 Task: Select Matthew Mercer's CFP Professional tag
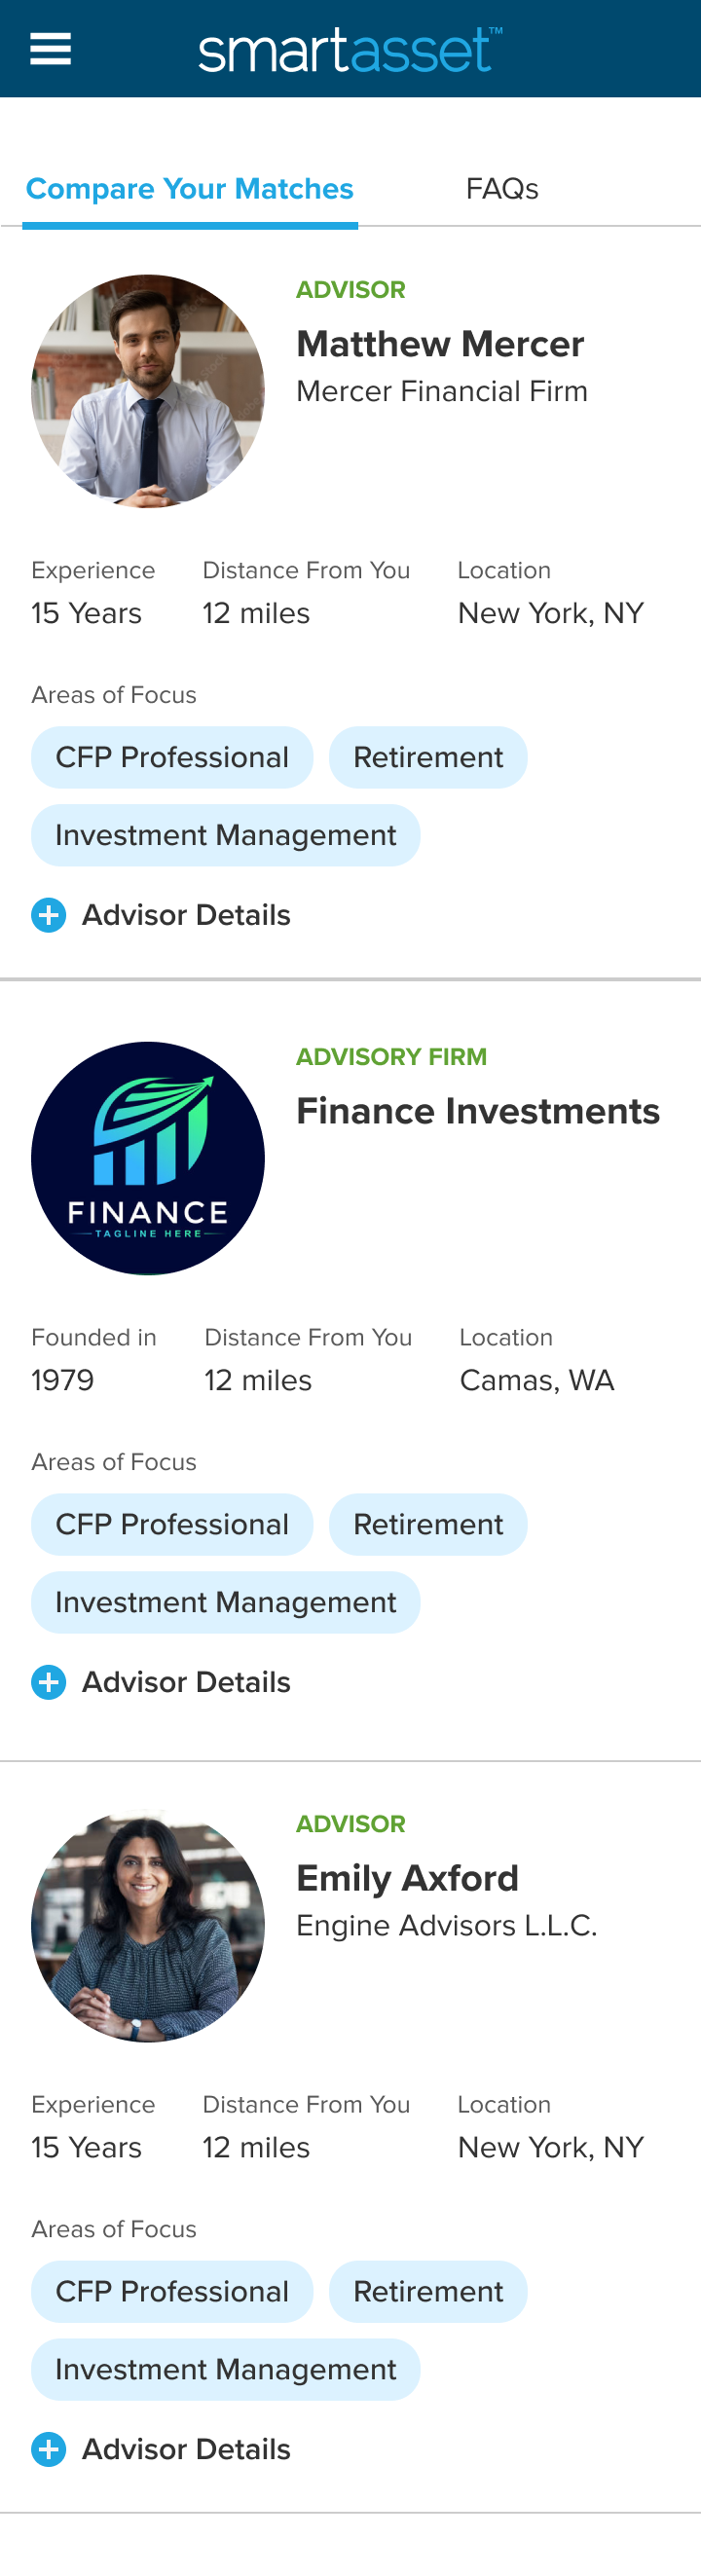pyautogui.click(x=172, y=757)
